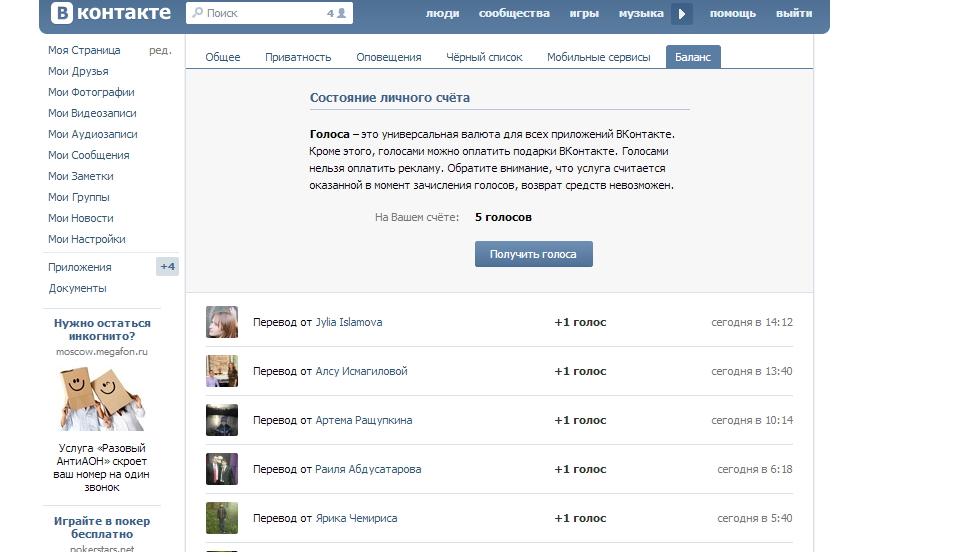Open Мои Сообщения in left sidebar

(88, 155)
